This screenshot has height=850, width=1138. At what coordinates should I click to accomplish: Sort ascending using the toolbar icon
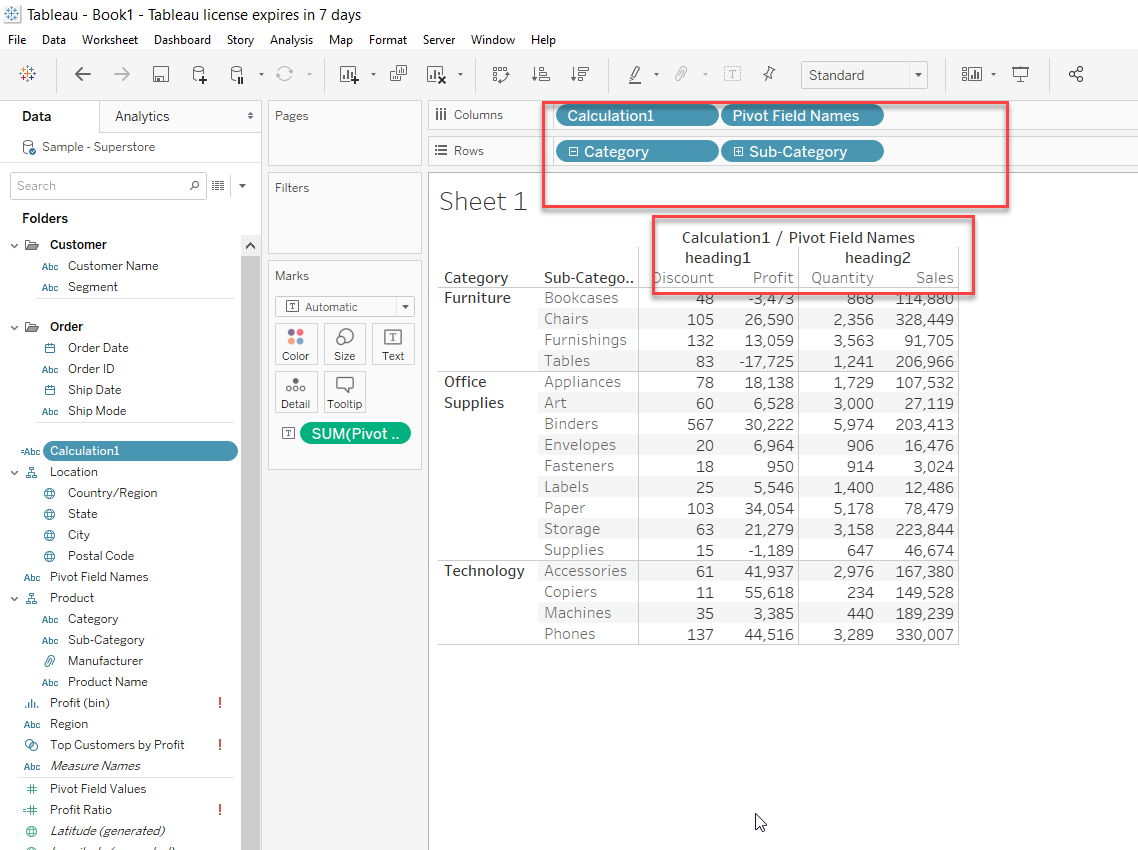coord(540,74)
